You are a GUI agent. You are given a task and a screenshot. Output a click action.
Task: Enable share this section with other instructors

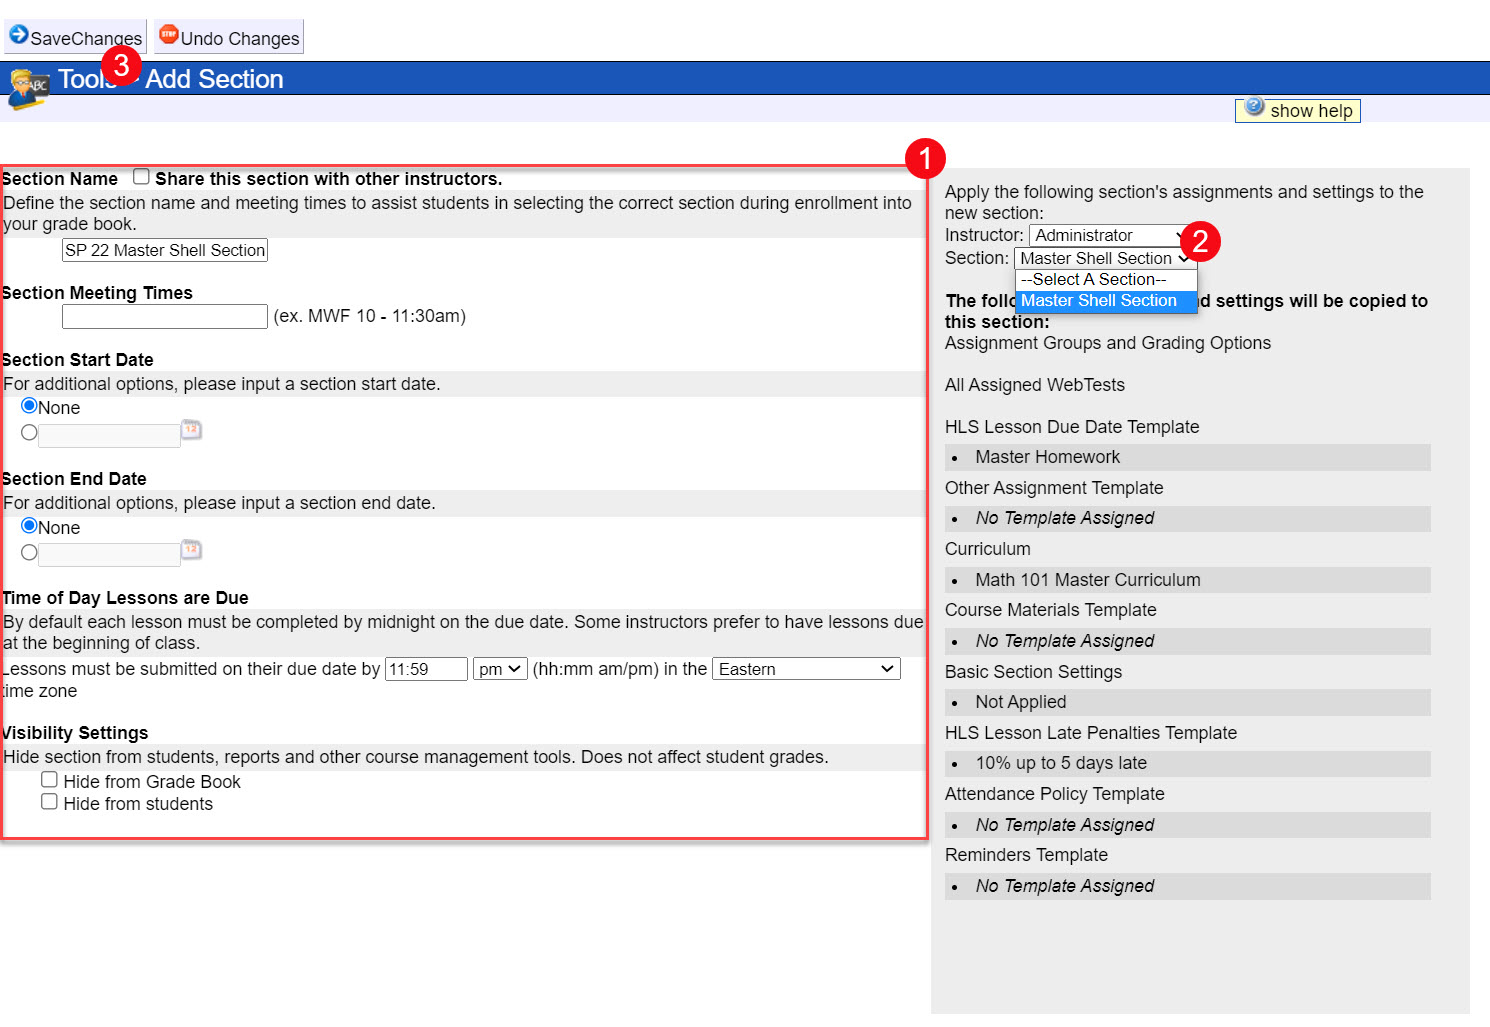tap(142, 177)
